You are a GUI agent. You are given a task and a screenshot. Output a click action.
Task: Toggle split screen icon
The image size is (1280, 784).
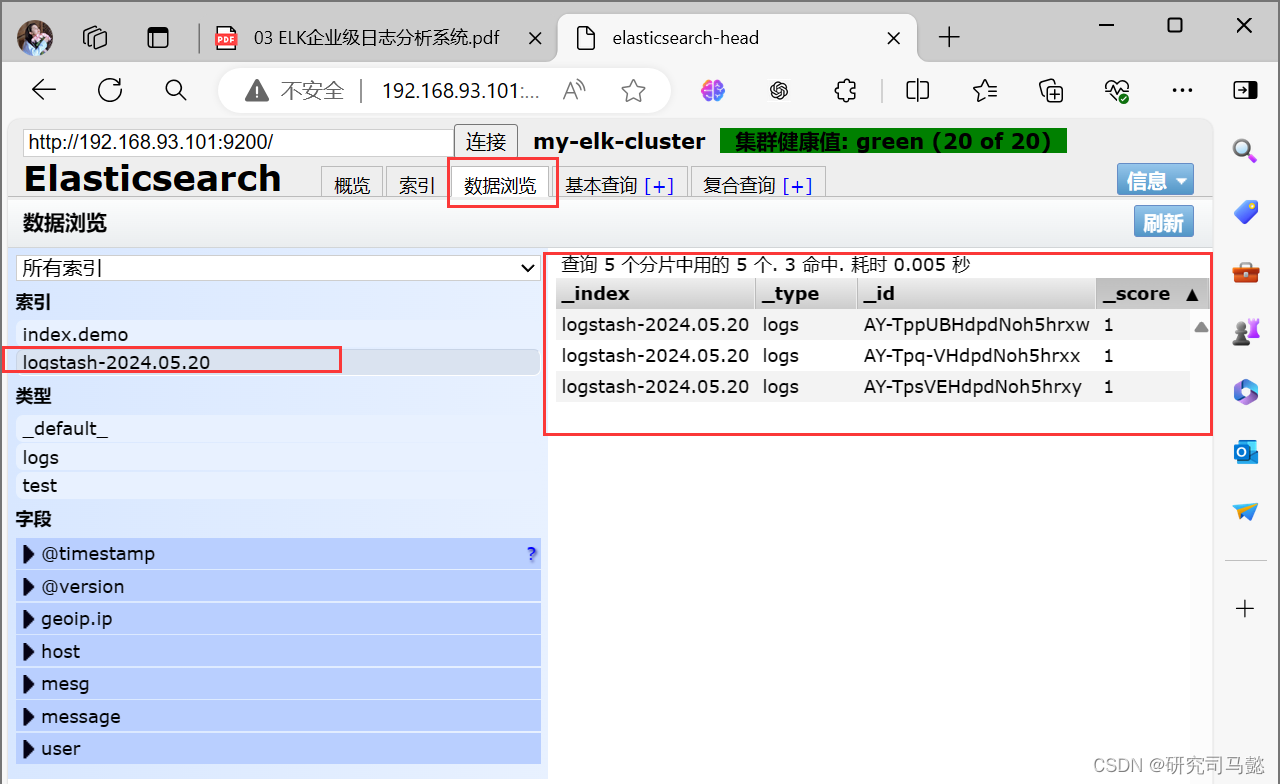coord(918,91)
